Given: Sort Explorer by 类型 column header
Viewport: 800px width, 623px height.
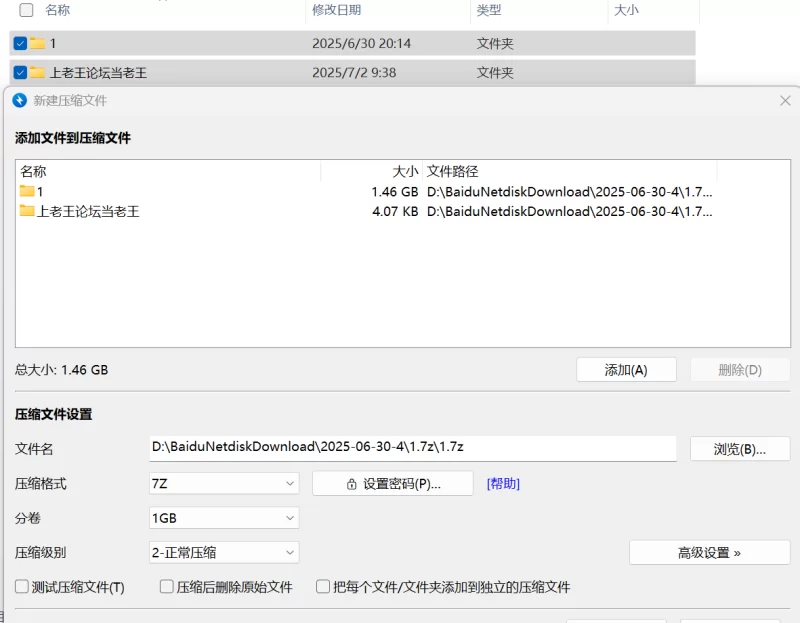Looking at the screenshot, I should coord(489,10).
